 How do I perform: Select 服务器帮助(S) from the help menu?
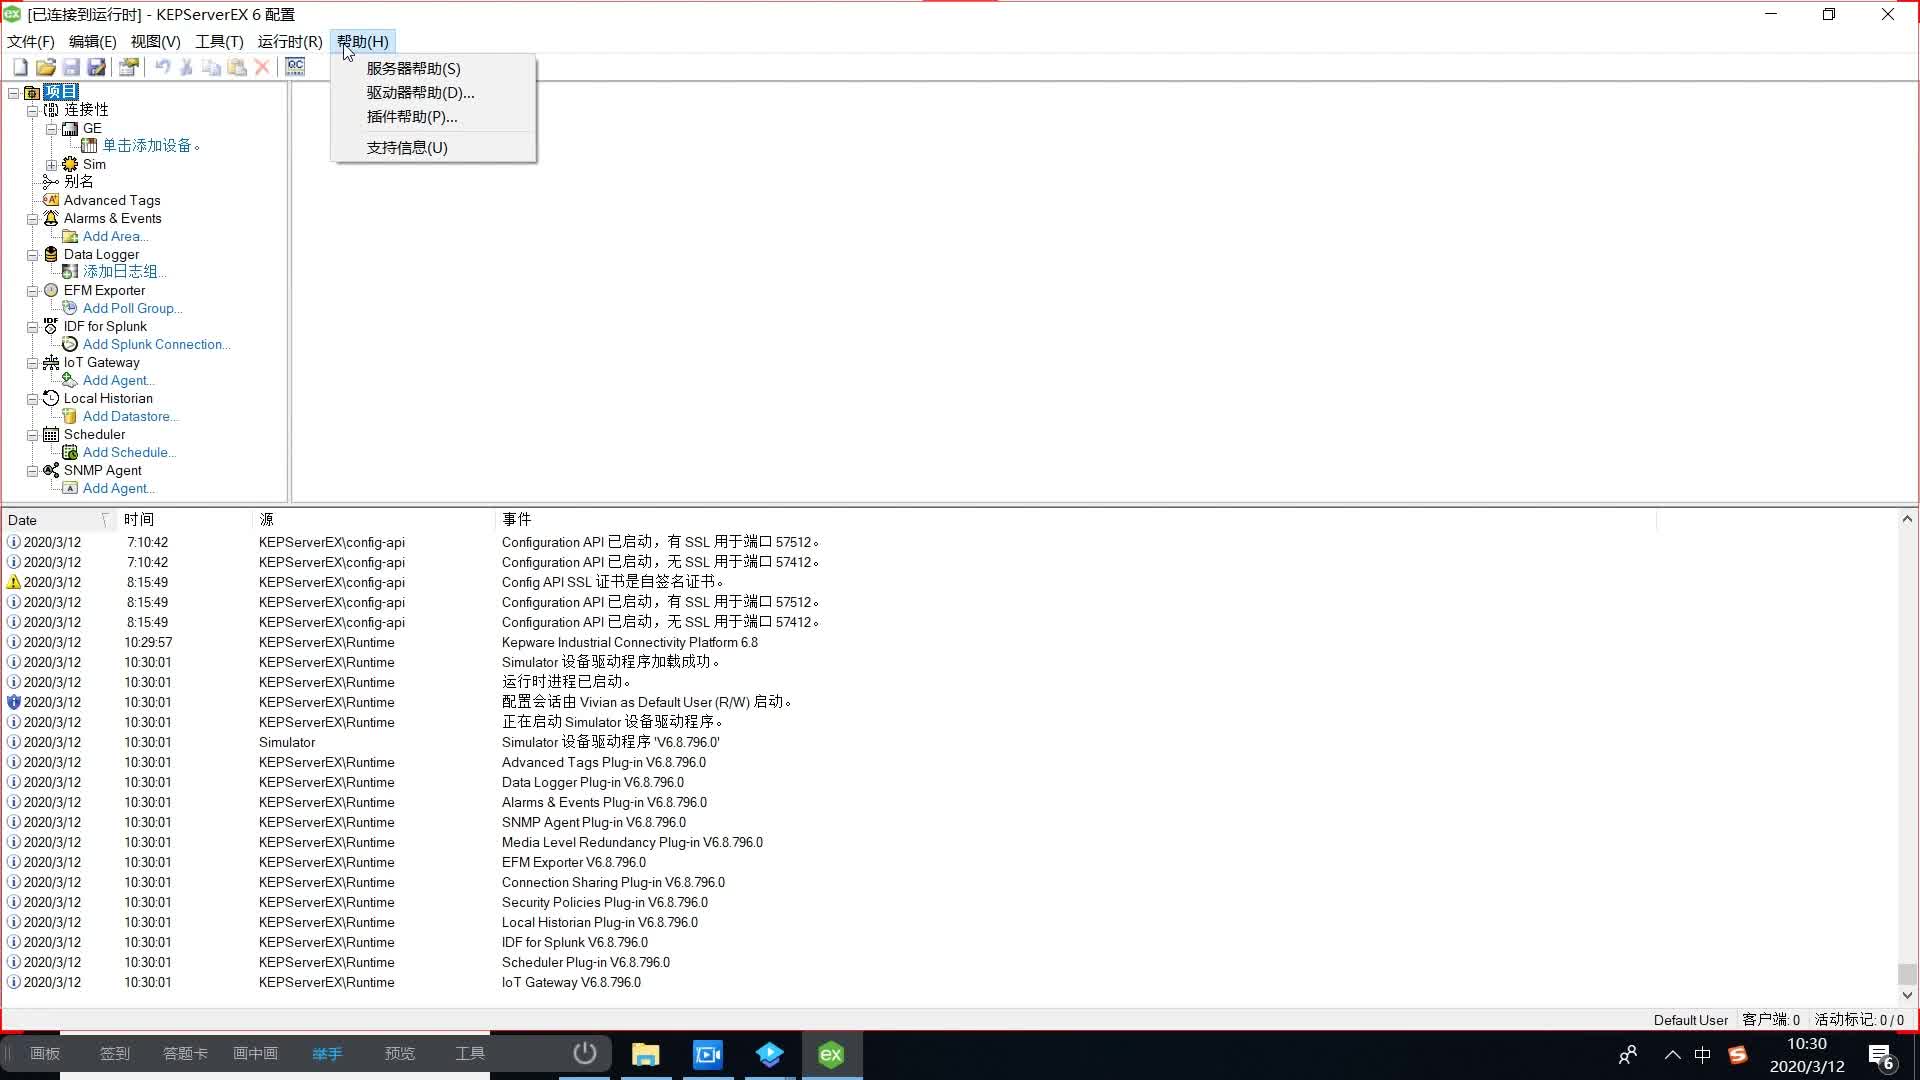click(413, 69)
